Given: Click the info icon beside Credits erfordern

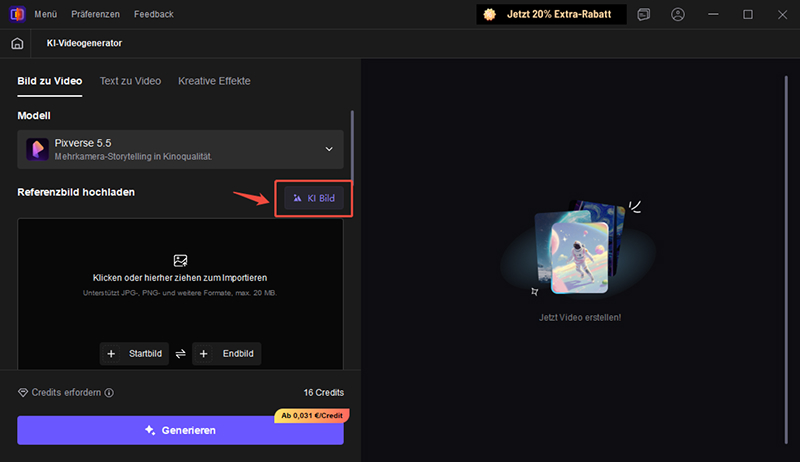Looking at the screenshot, I should point(109,393).
